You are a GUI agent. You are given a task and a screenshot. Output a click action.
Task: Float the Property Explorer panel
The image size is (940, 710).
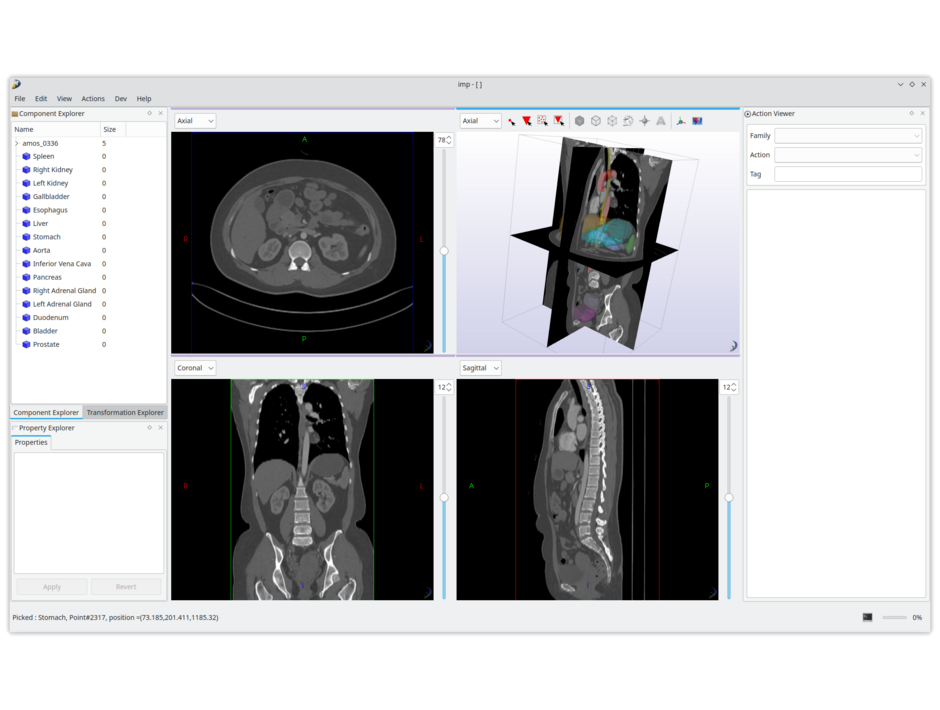coord(149,428)
